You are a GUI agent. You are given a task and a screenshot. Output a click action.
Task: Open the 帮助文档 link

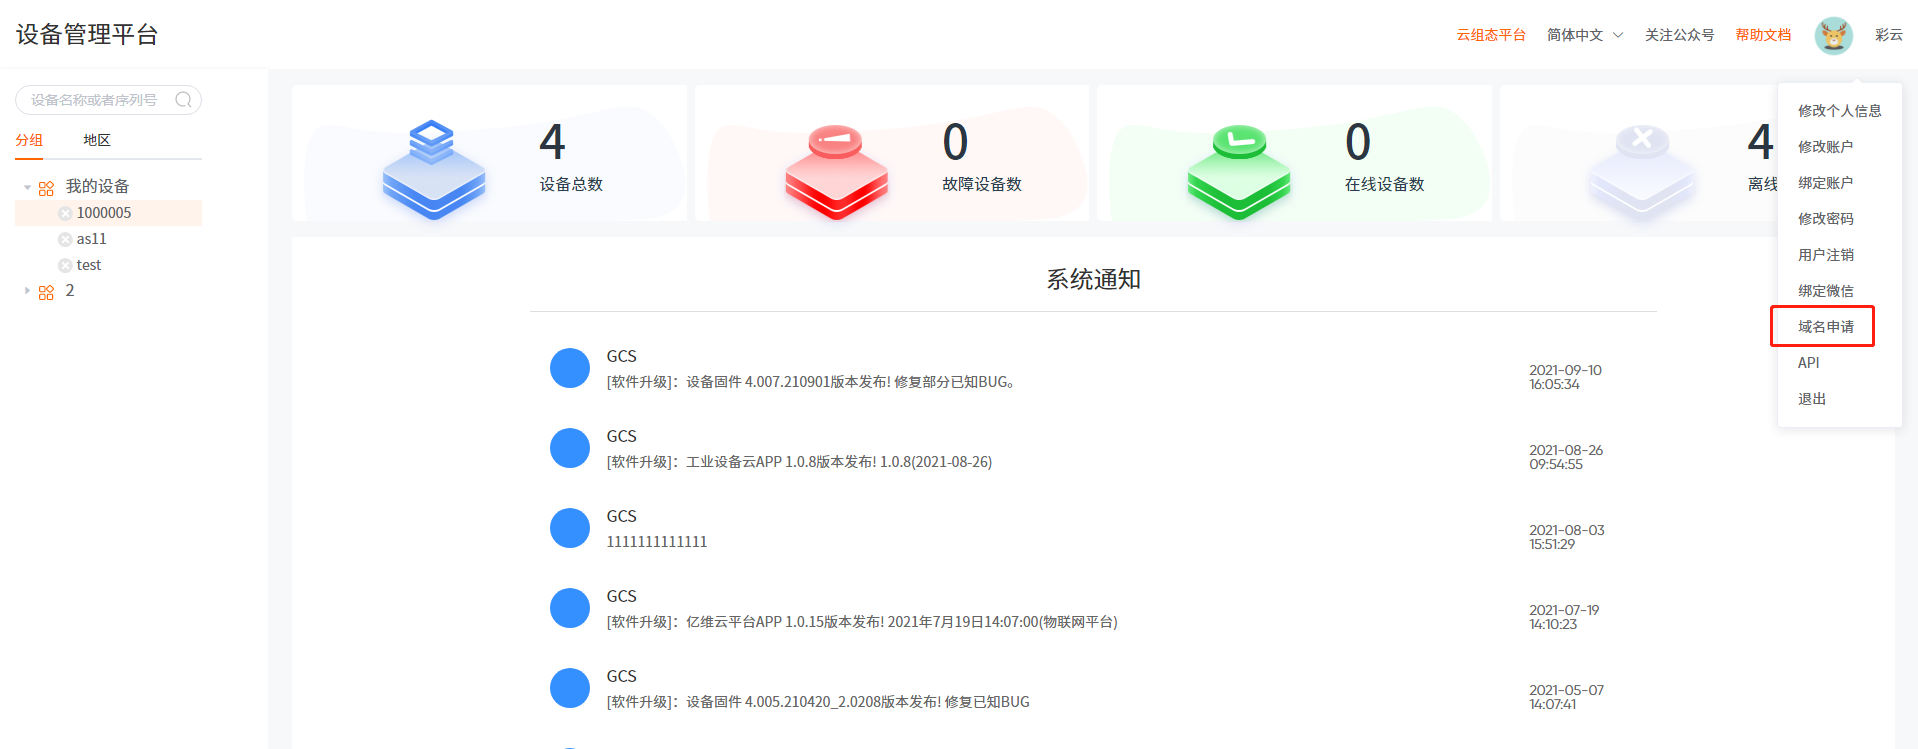1763,35
